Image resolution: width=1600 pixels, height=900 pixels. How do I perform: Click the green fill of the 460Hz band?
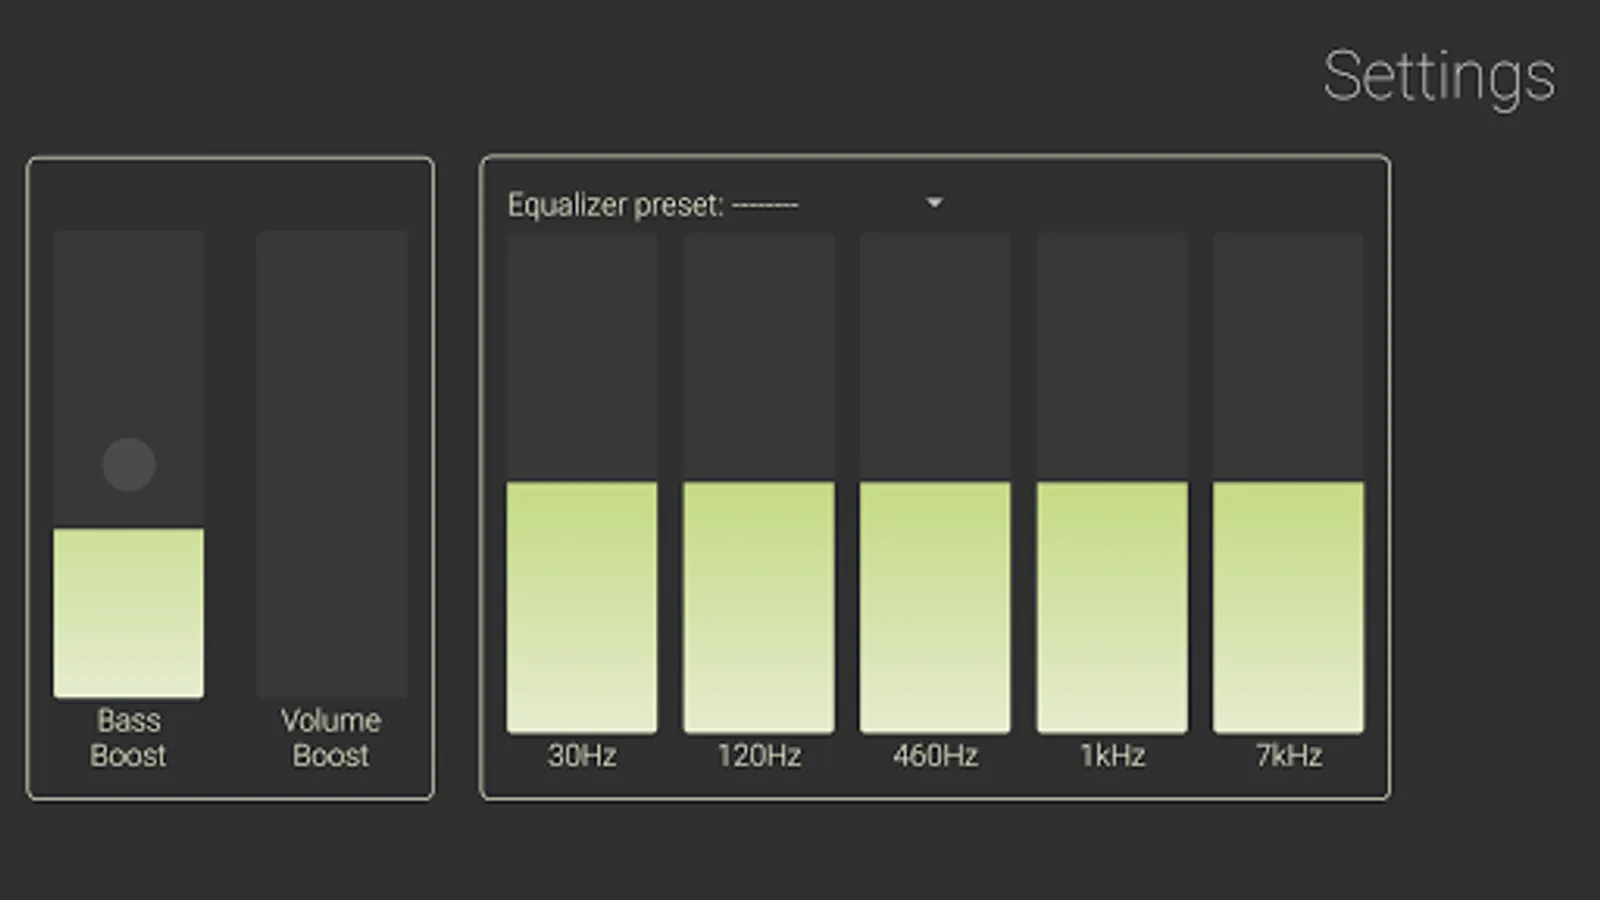[x=935, y=607]
